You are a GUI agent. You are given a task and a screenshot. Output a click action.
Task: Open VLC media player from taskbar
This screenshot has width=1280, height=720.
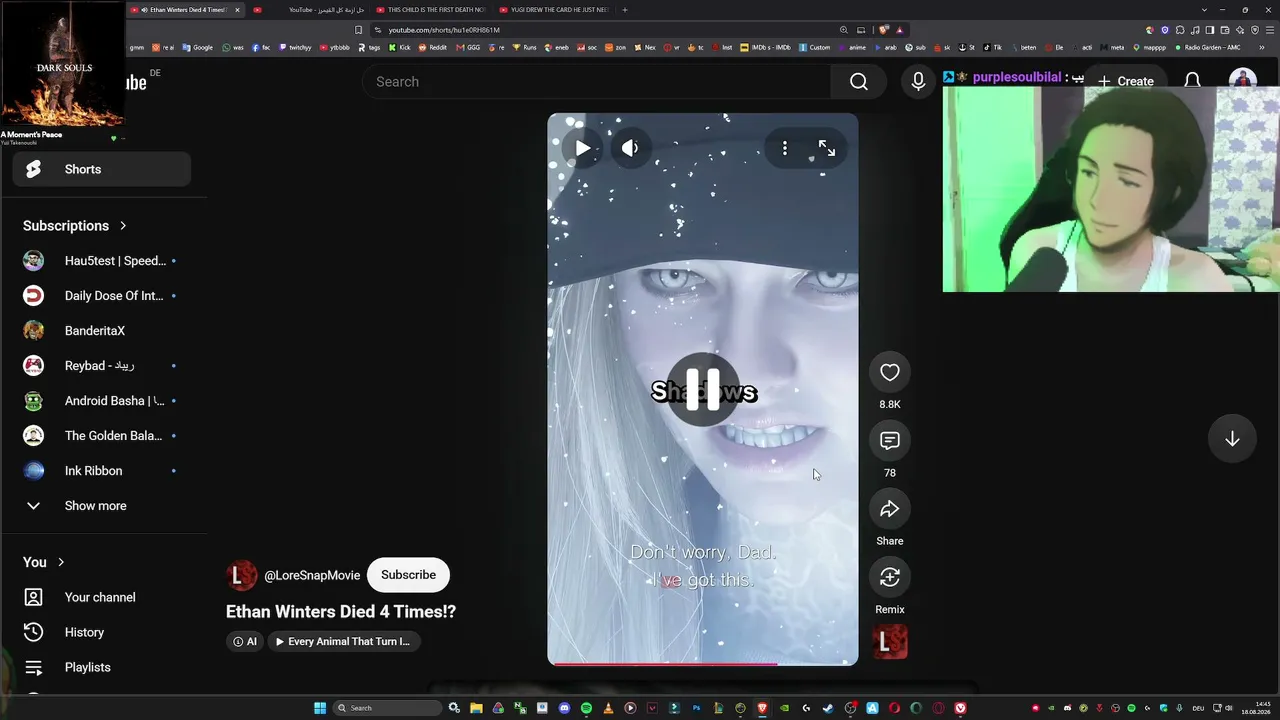[608, 708]
